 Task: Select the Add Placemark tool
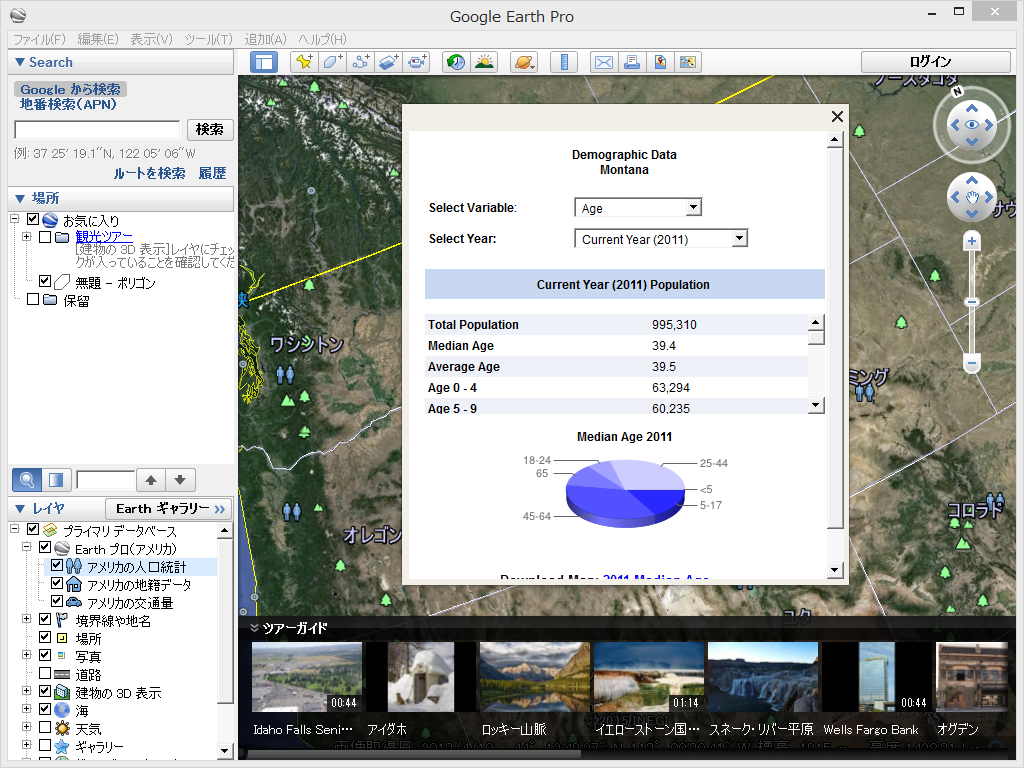(302, 61)
